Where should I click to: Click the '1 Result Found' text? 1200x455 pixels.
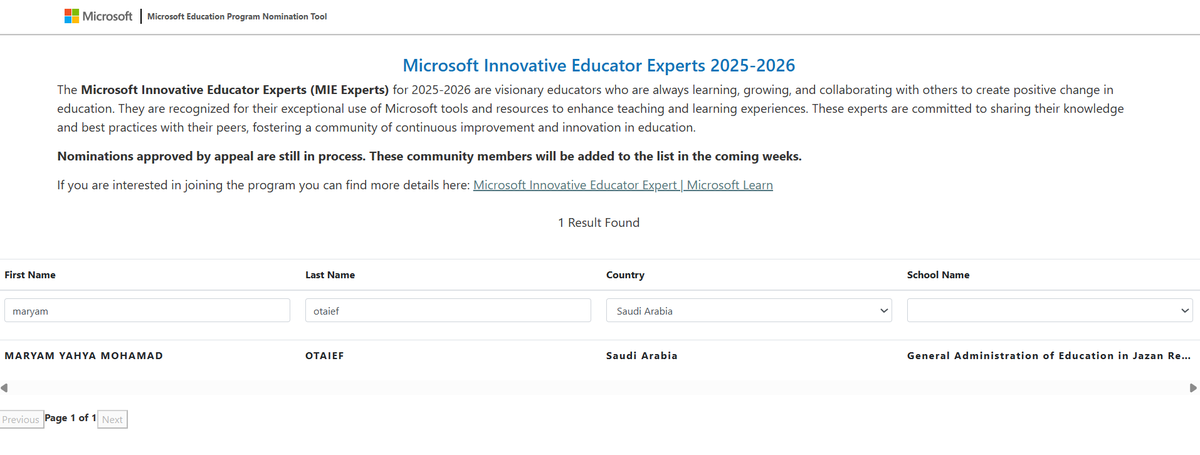[599, 222]
